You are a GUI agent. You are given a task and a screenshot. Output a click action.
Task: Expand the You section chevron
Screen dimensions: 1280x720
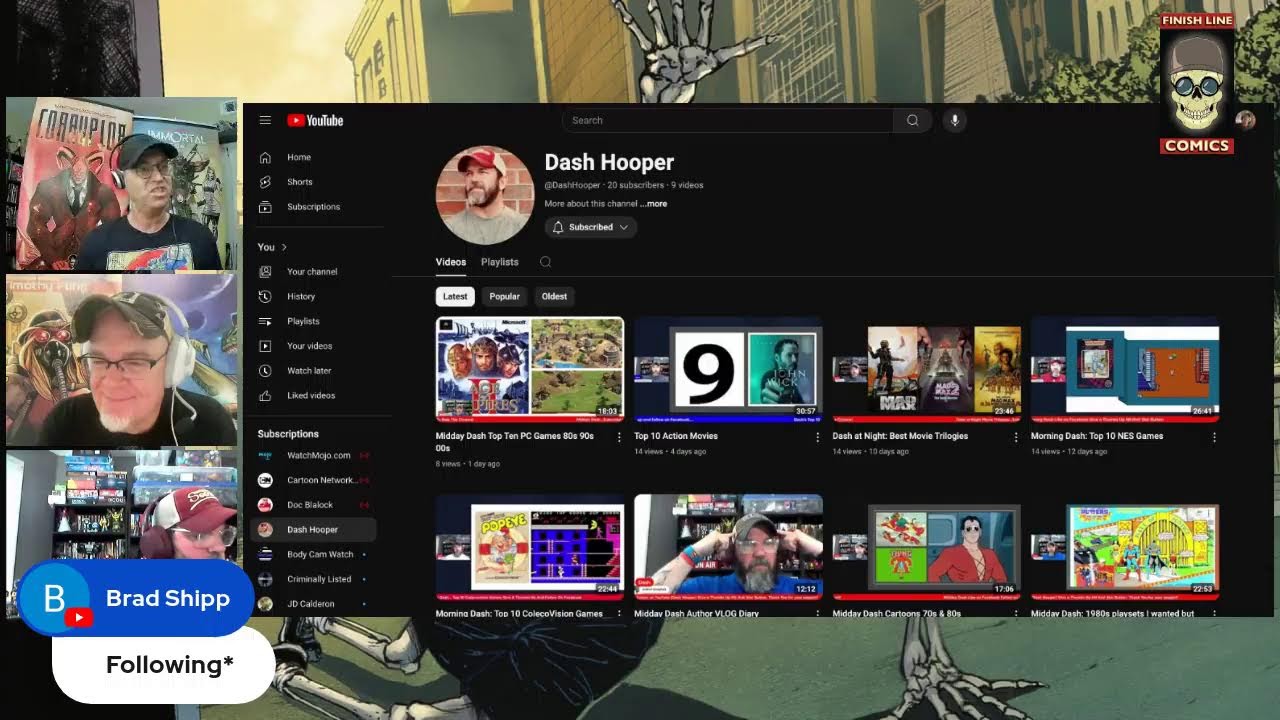pos(284,247)
